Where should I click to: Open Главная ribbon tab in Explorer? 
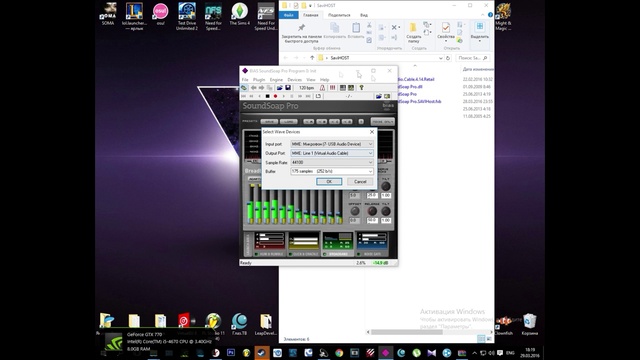[311, 15]
